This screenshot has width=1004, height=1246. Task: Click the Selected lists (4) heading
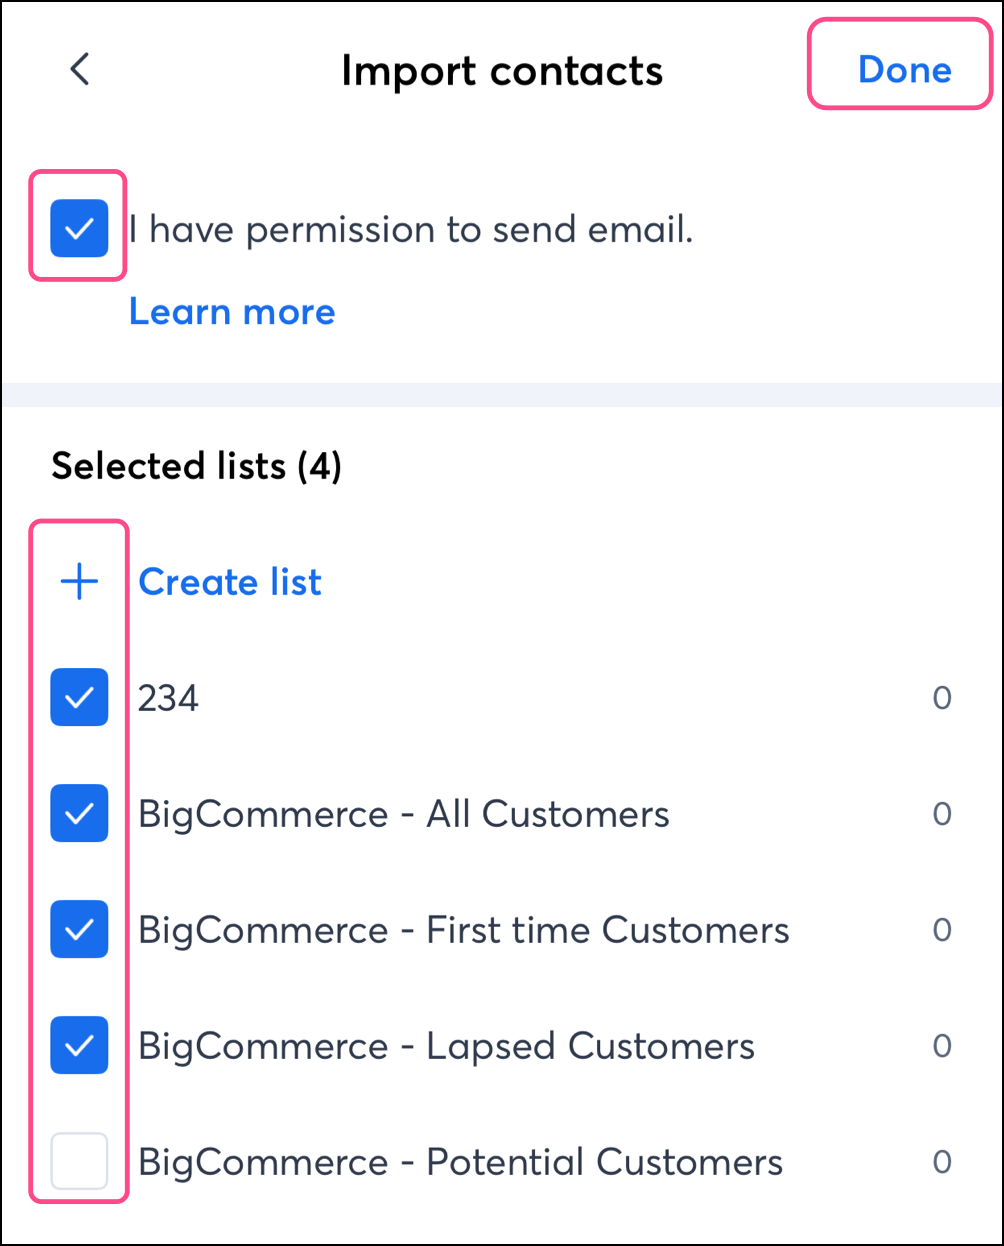point(196,466)
